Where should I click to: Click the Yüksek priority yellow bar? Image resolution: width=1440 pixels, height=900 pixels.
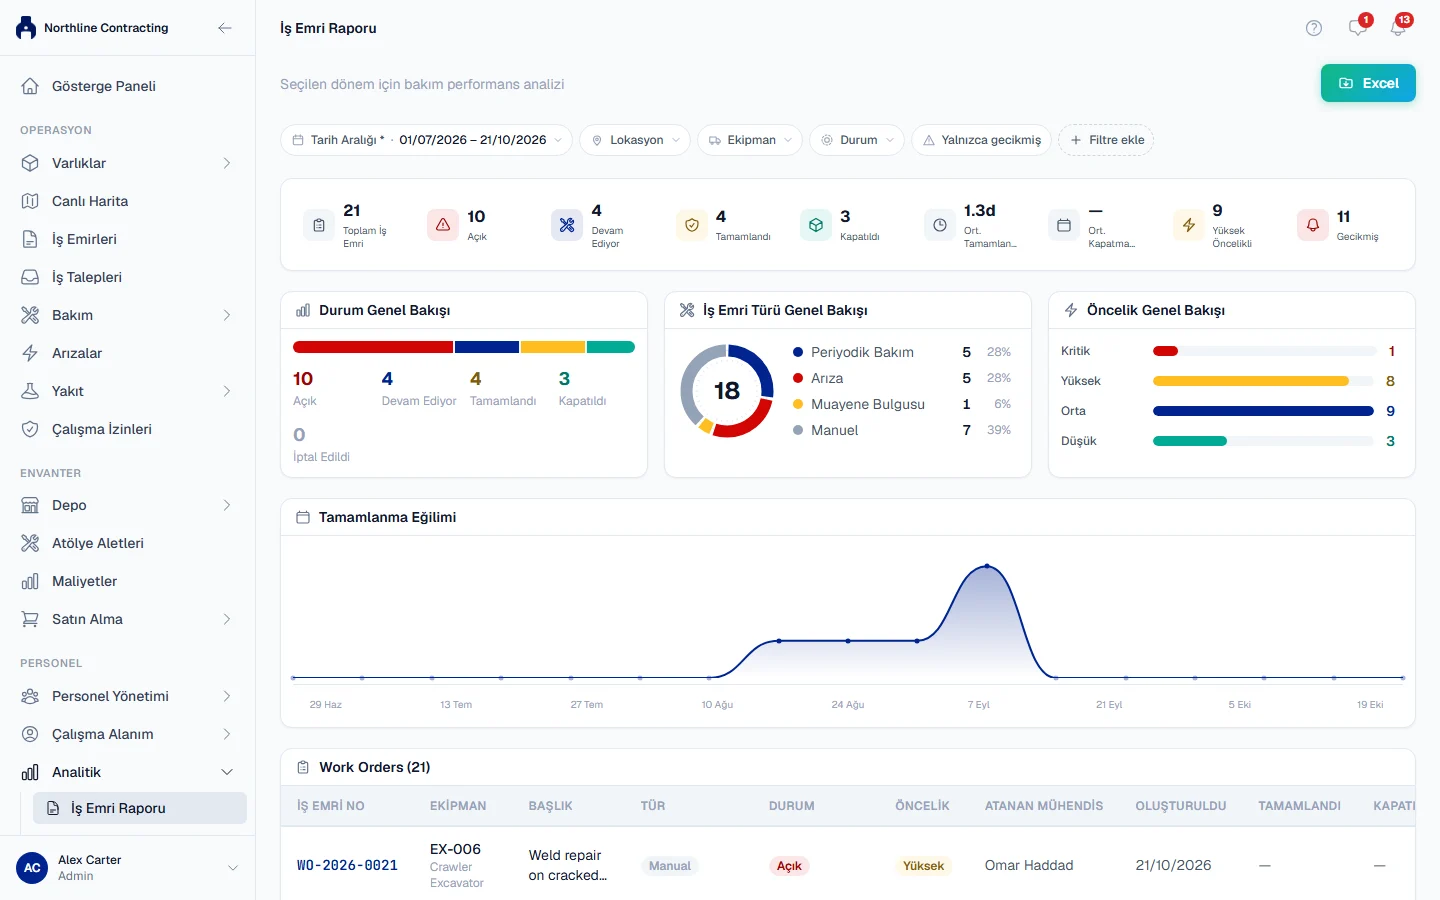(x=1251, y=381)
